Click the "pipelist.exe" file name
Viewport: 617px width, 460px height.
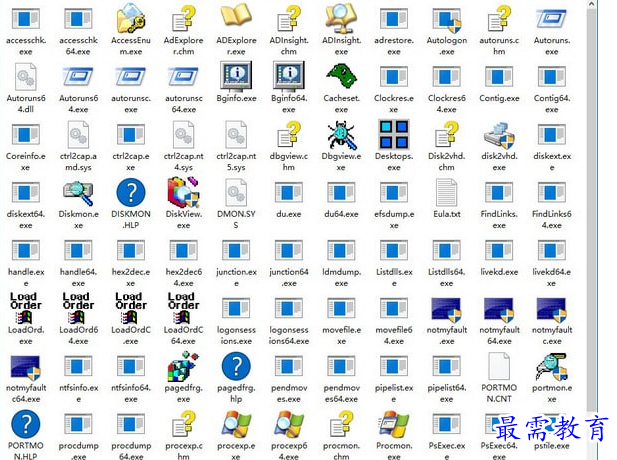pyautogui.click(x=394, y=393)
